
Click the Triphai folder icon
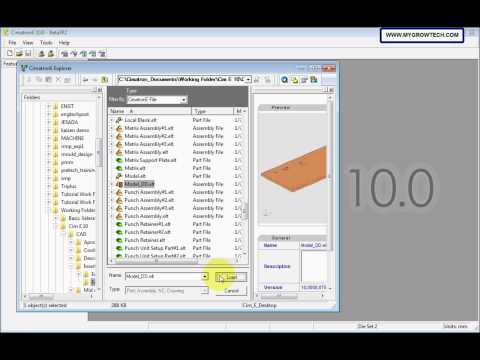56,186
